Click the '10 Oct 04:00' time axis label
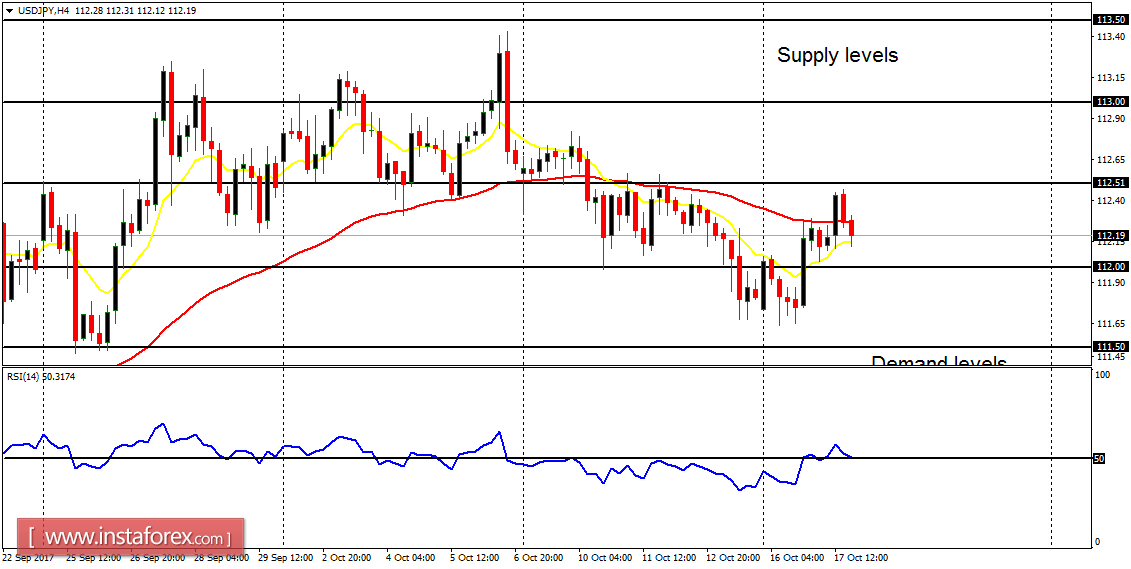Viewport: 1131px width, 569px height. [604, 558]
